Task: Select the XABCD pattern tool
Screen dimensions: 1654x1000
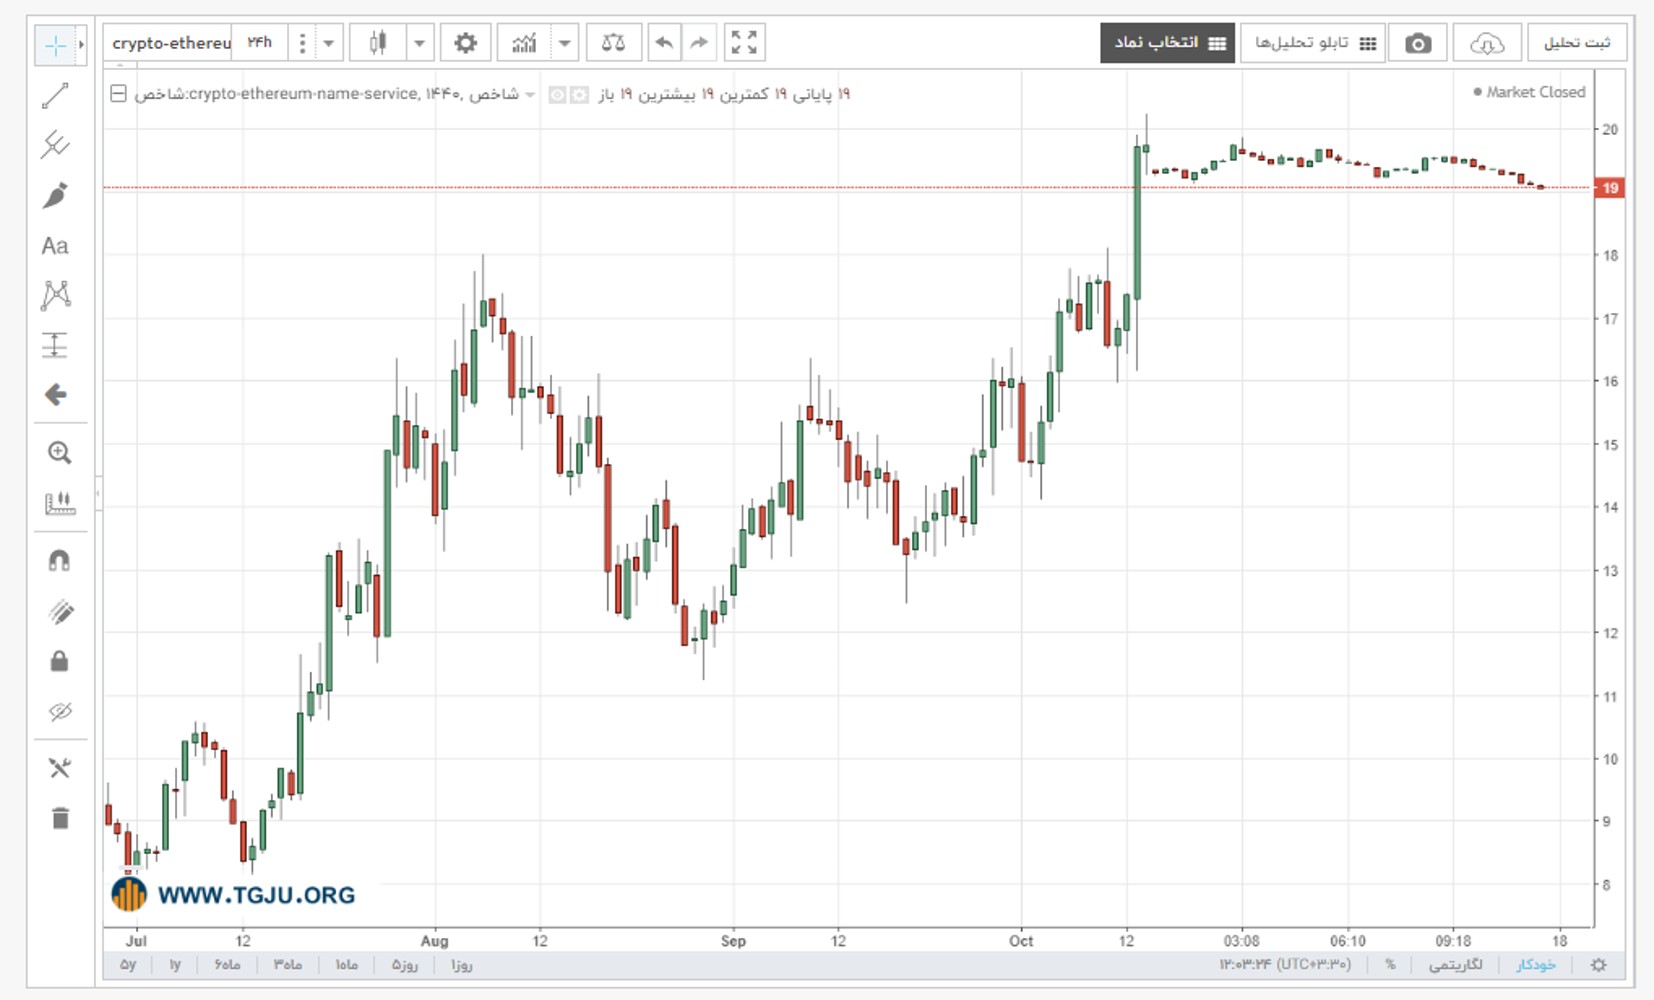Action: tap(56, 295)
